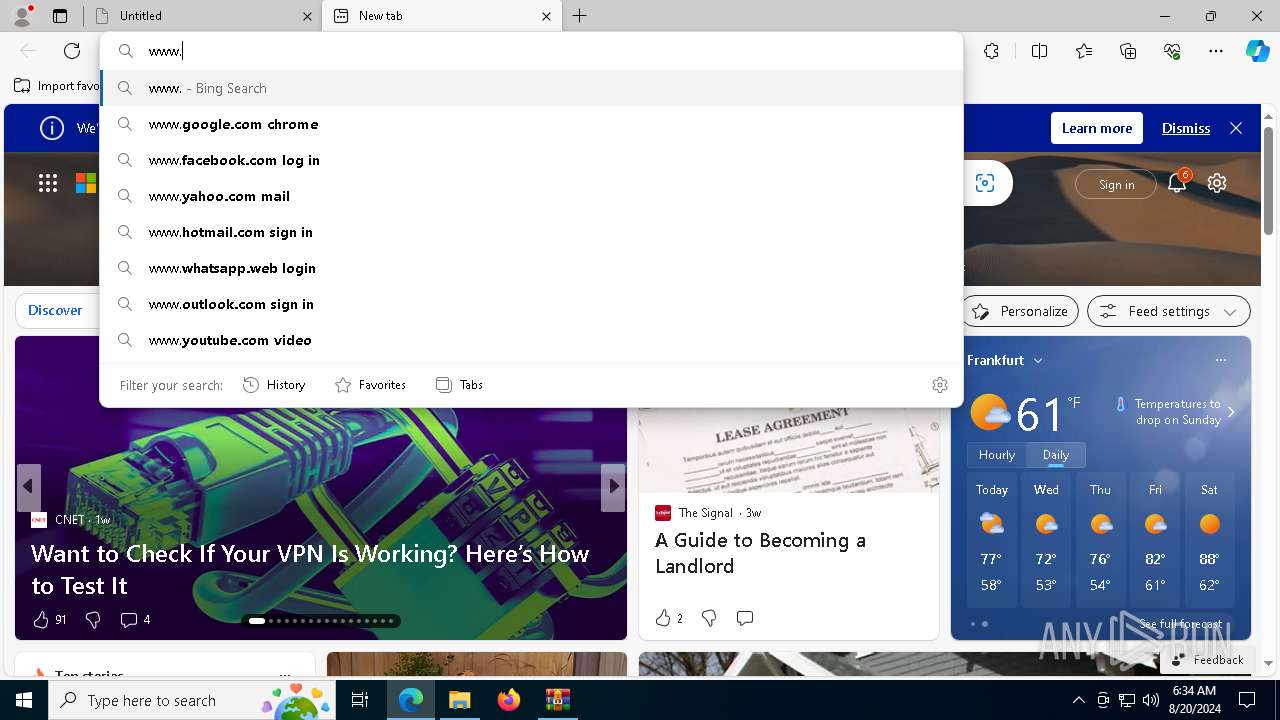The width and height of the screenshot is (1280, 720).
Task: Open the VPN article headline
Action: pos(310,569)
